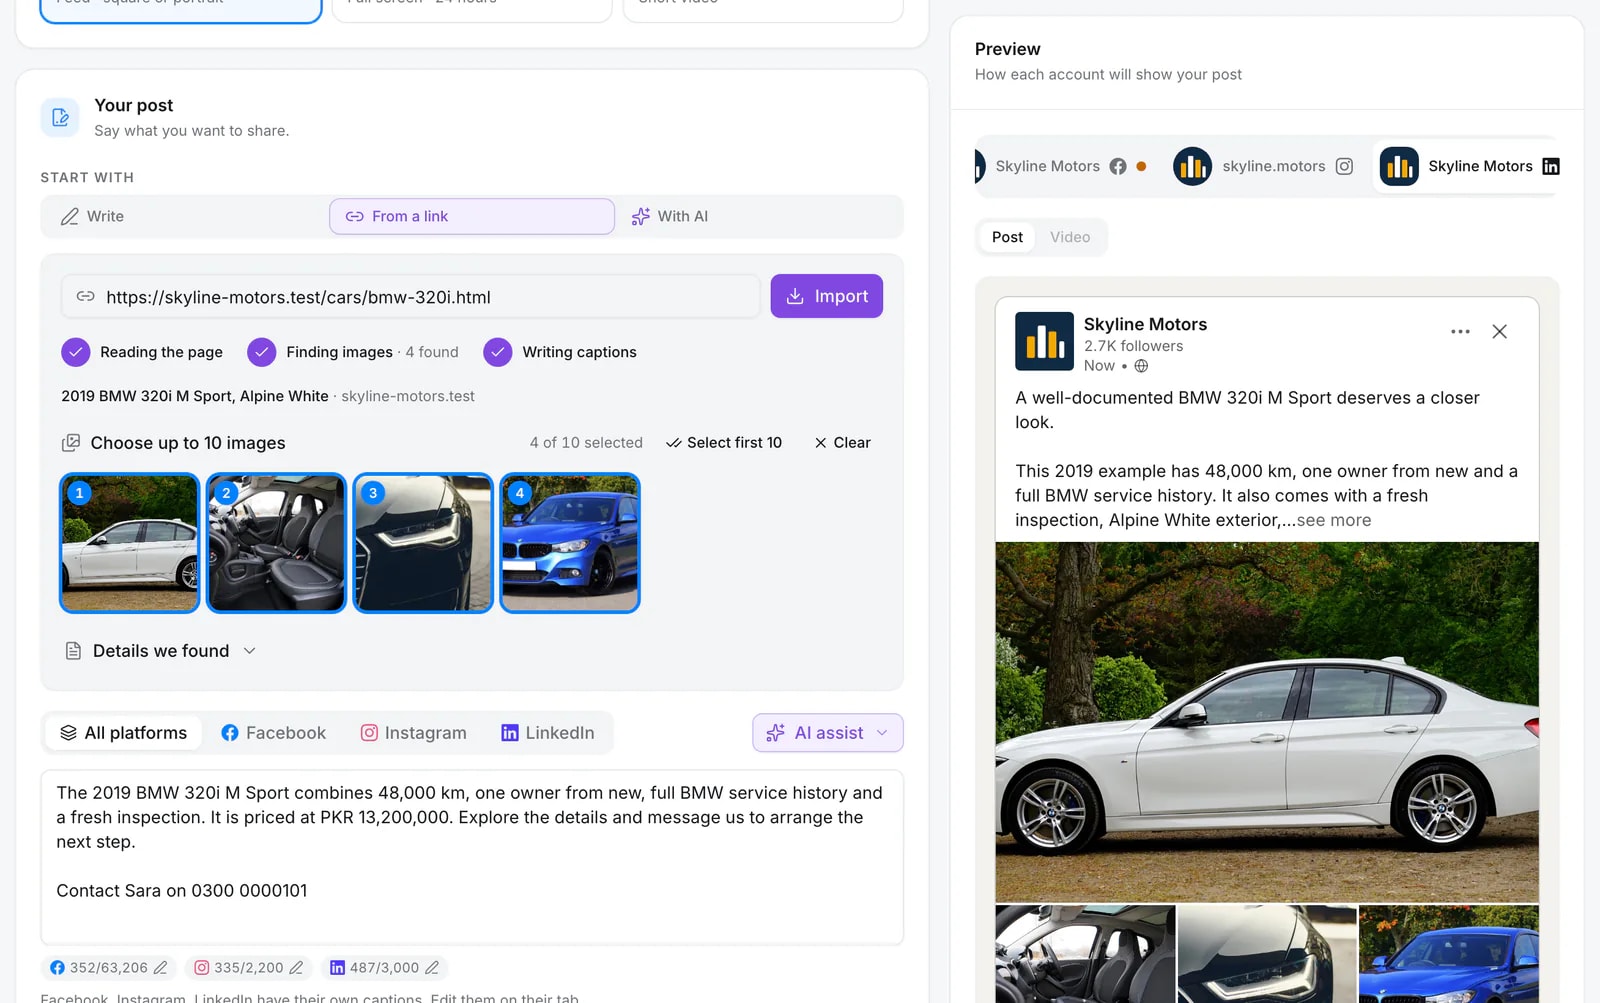
Task: Click the link icon in URL field
Action: pyautogui.click(x=86, y=297)
